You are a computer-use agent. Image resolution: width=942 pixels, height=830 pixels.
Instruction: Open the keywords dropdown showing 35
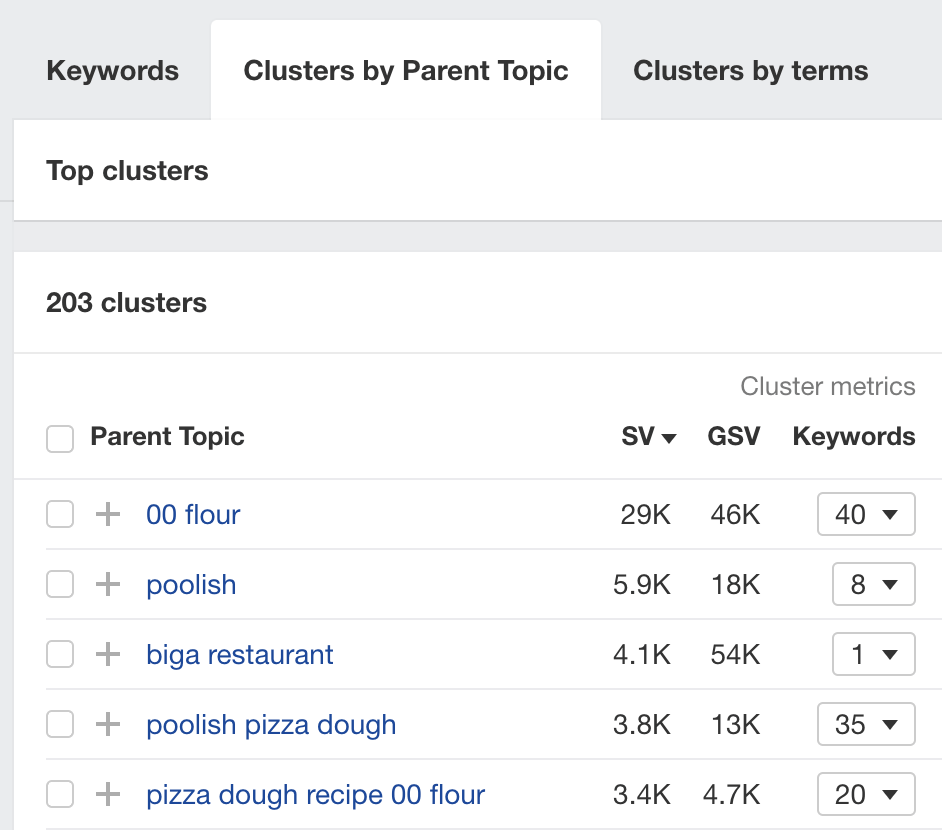[x=866, y=724]
